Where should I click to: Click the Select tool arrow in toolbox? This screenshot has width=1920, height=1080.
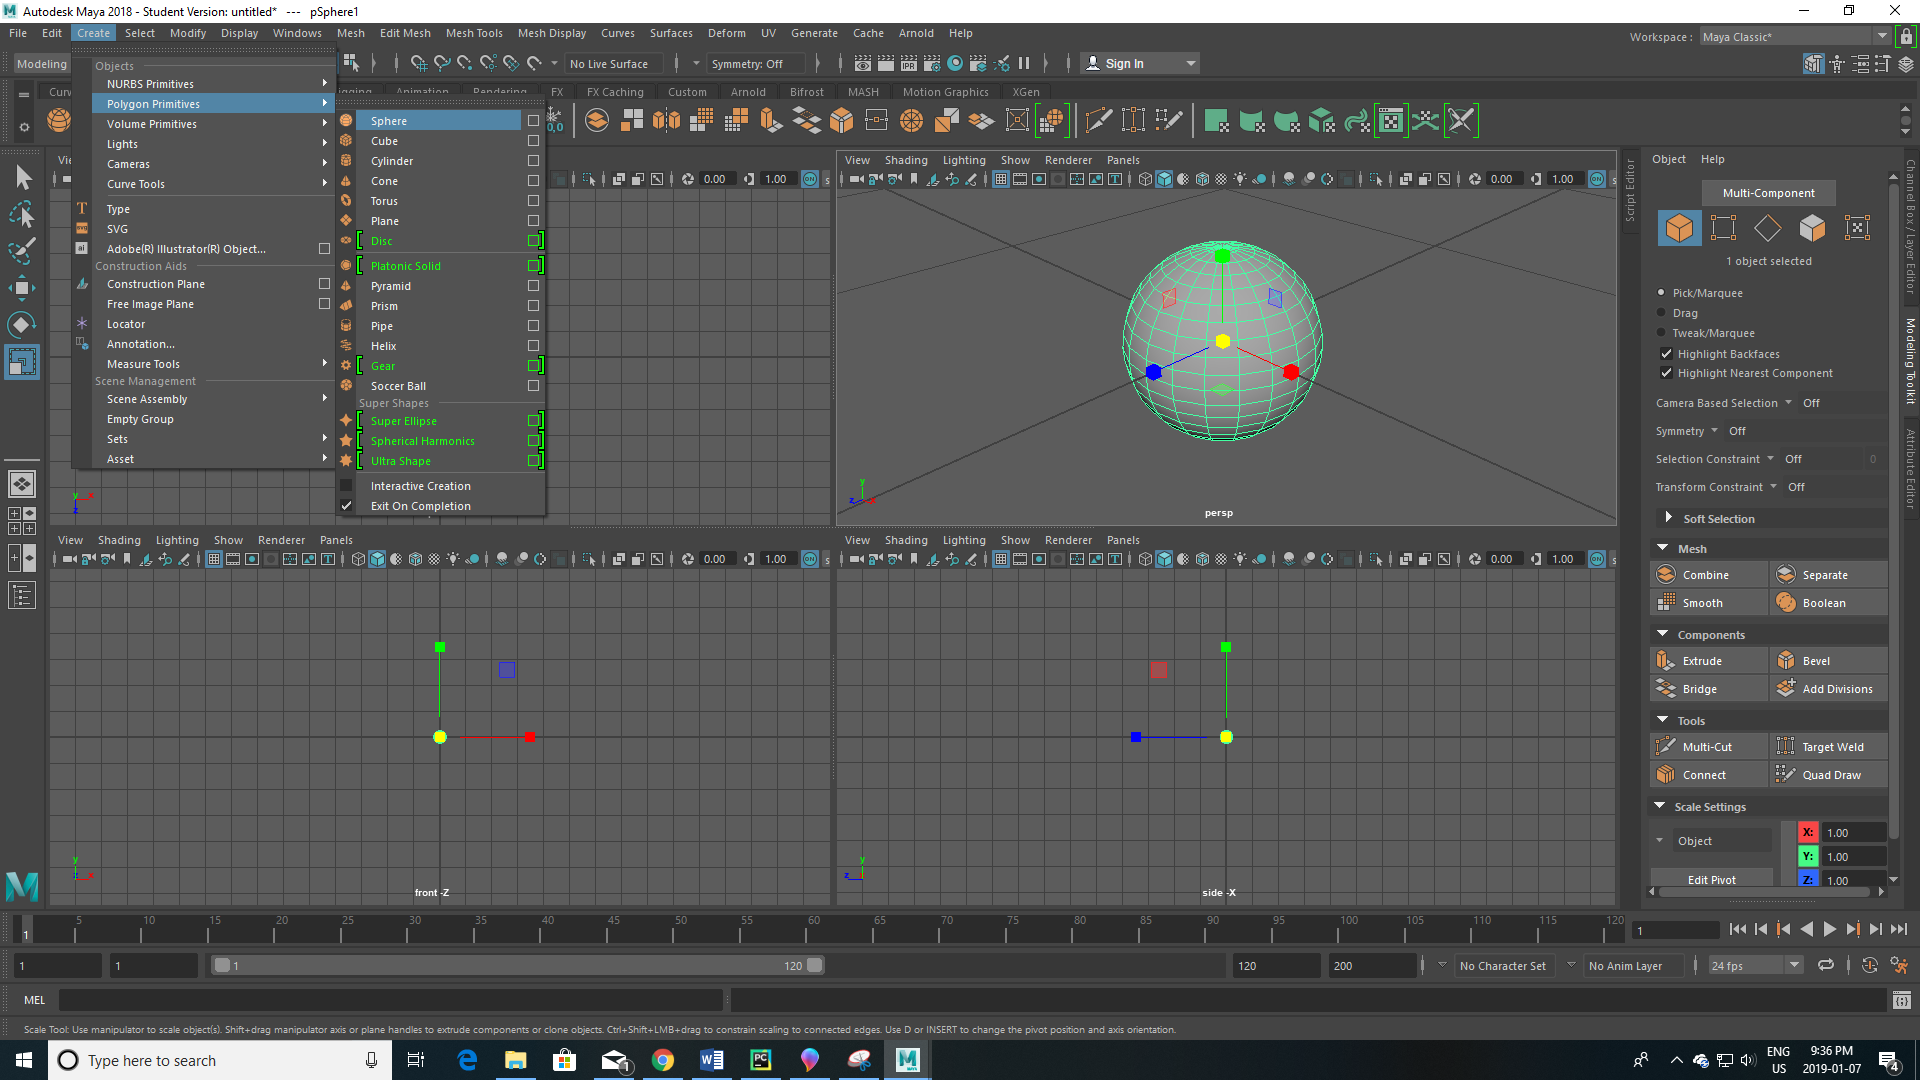pos(22,178)
